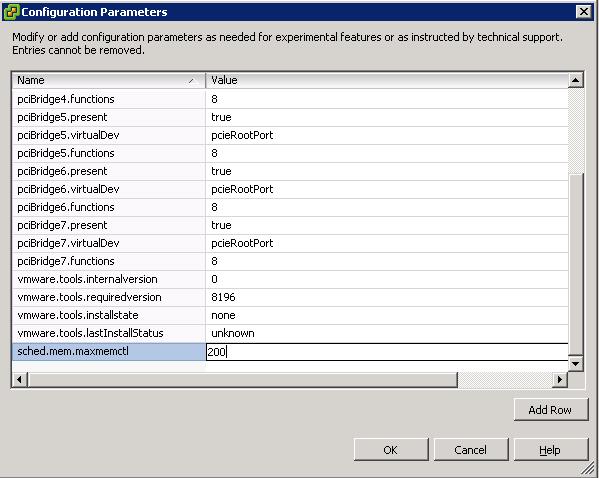Image resolution: width=599 pixels, height=478 pixels.
Task: Click the Cancel button
Action: click(x=471, y=450)
